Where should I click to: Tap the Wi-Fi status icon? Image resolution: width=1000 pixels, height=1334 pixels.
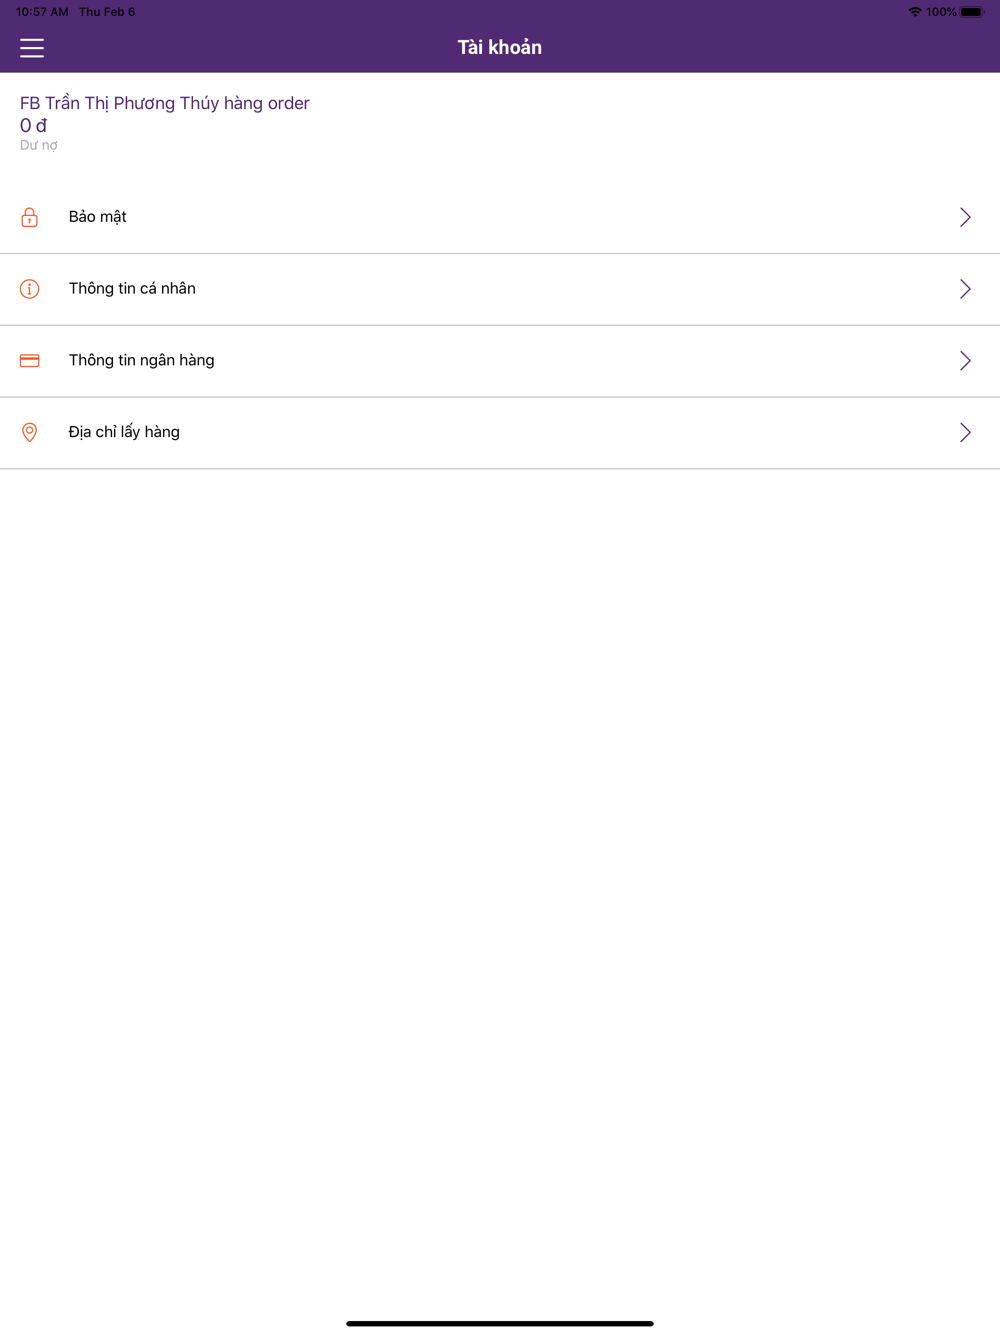point(914,12)
